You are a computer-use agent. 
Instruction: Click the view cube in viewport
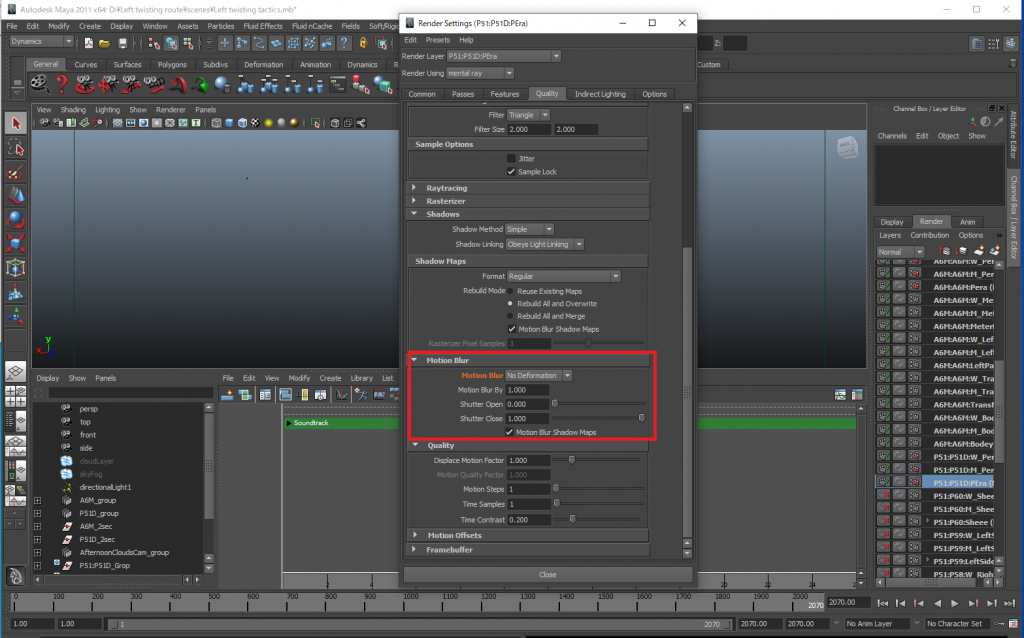846,148
